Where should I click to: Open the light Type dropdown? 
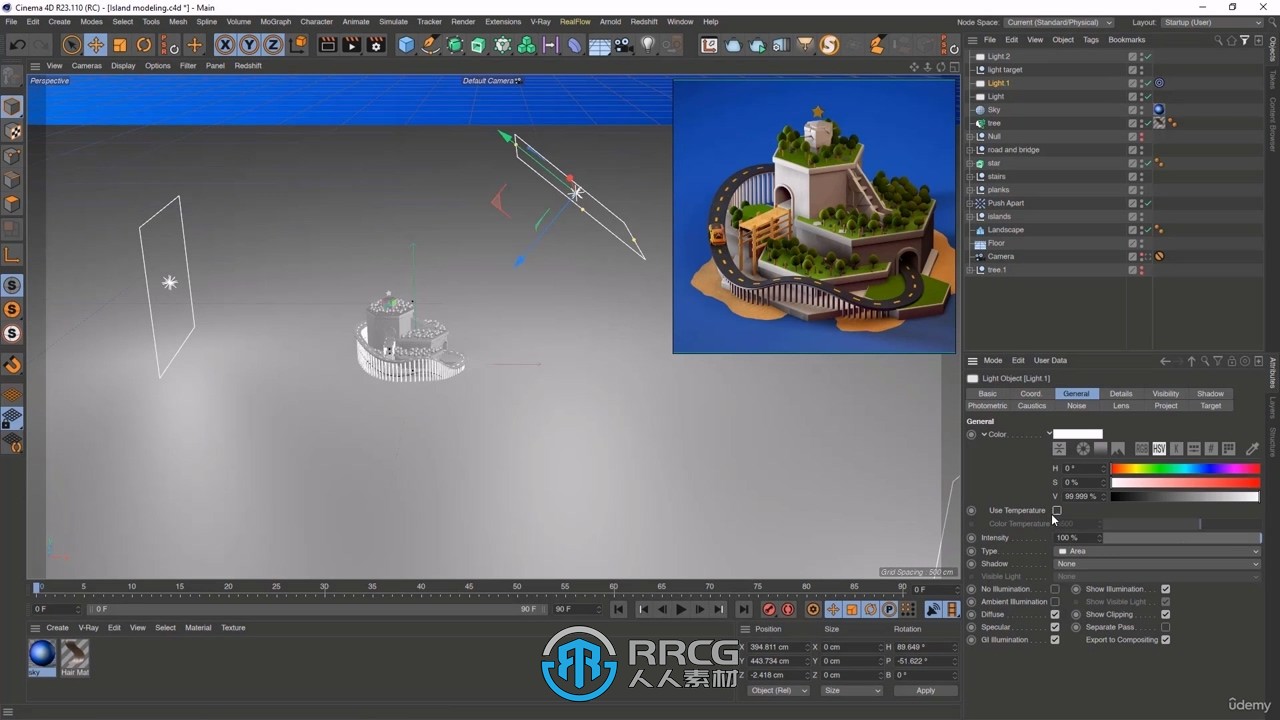[1158, 551]
